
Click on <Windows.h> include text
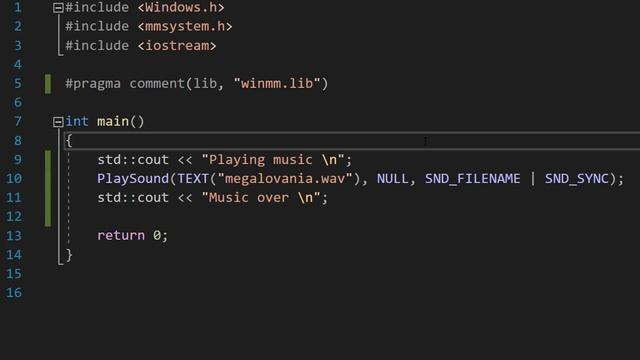point(181,7)
